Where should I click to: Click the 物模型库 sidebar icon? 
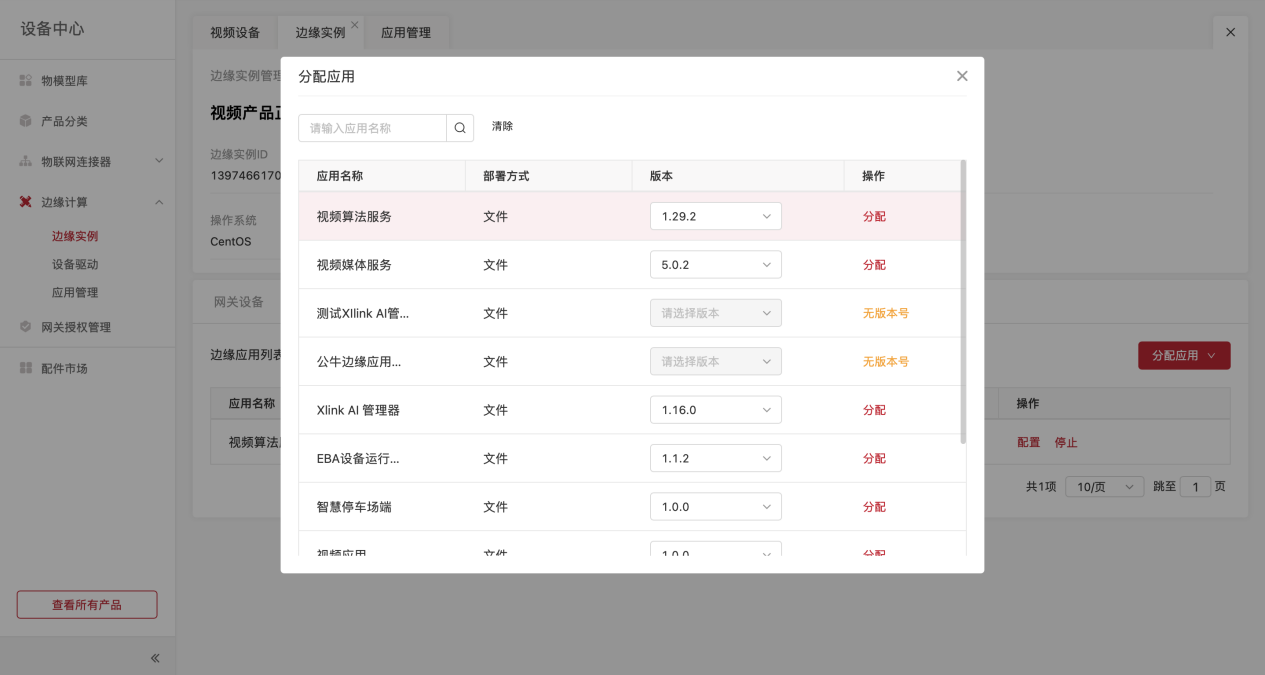(26, 80)
